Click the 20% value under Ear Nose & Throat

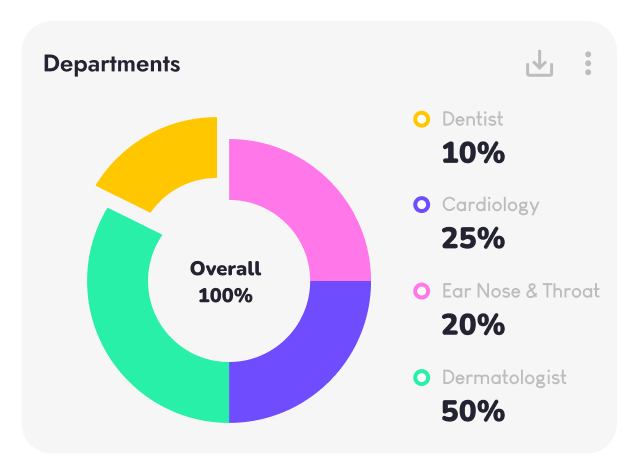473,325
